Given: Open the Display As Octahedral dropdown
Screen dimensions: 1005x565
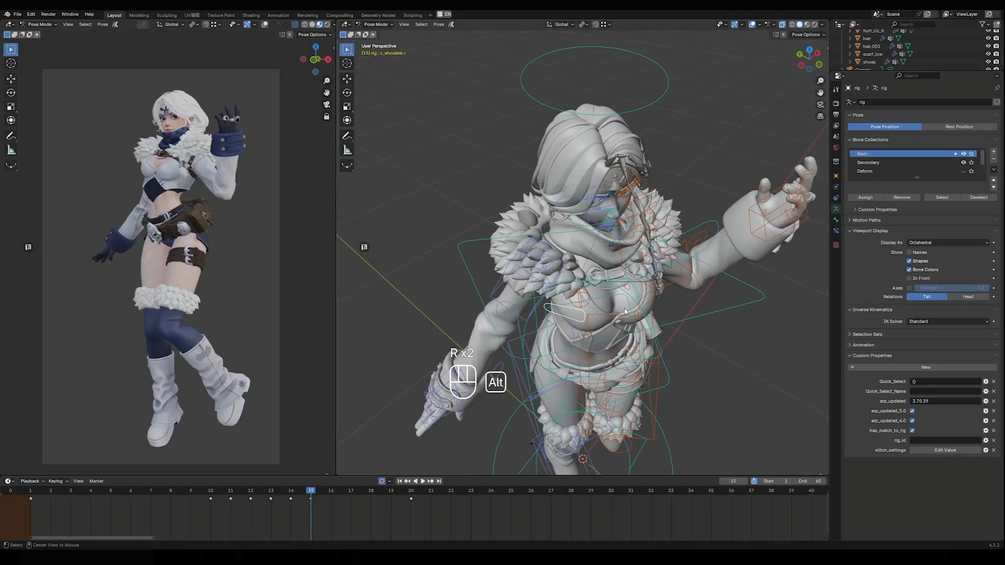Looking at the screenshot, I should pos(947,242).
